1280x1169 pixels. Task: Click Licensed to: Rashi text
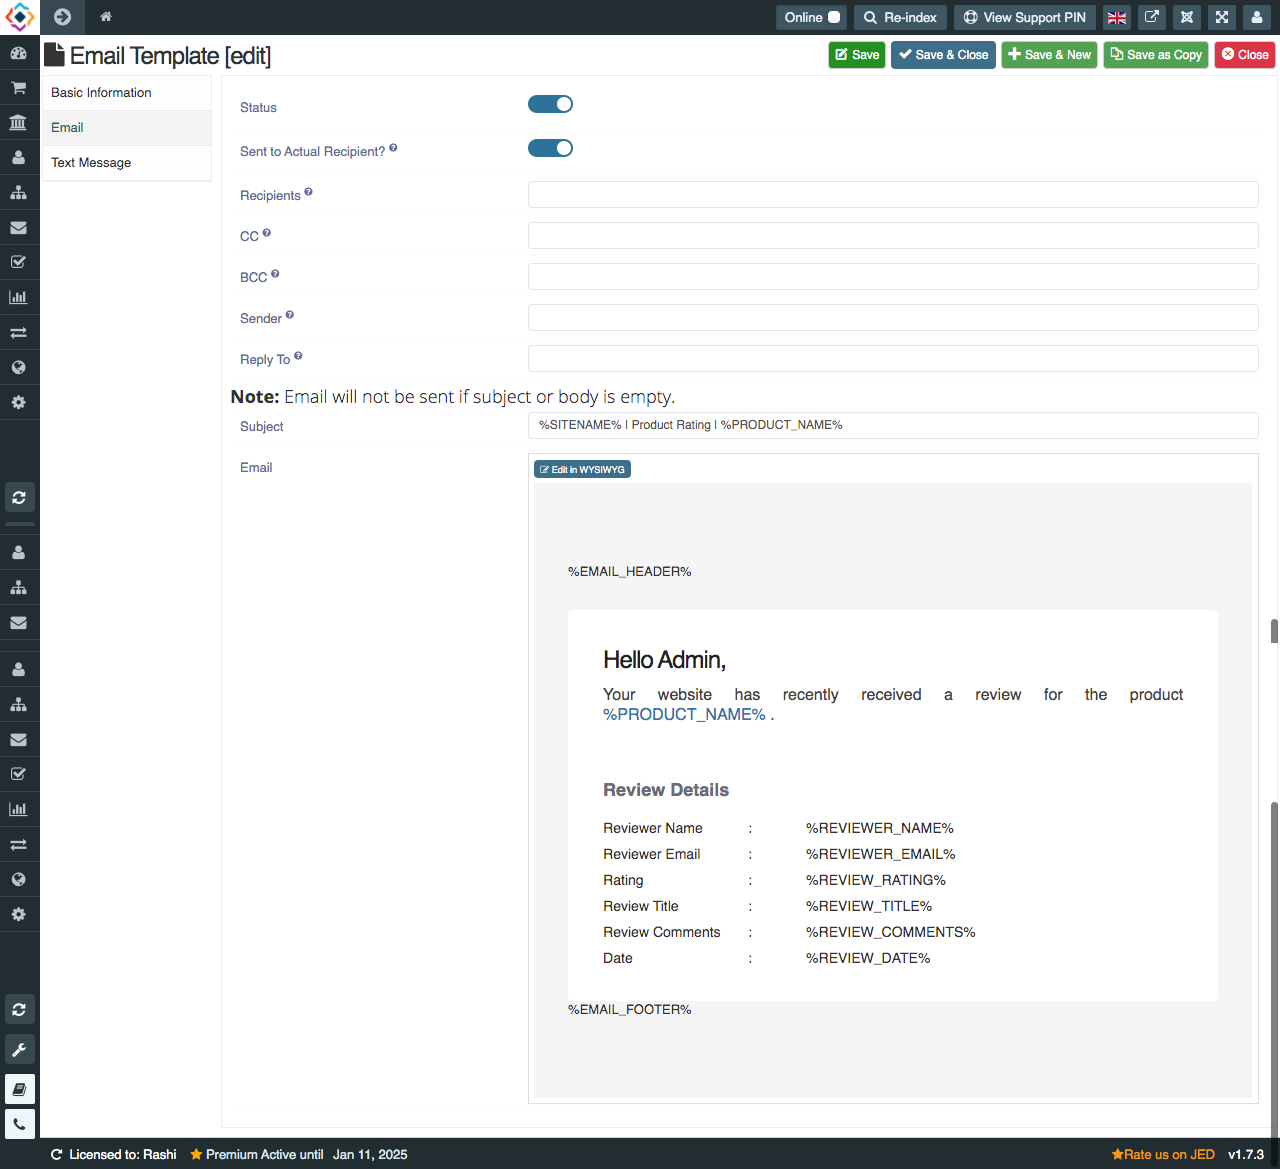click(x=122, y=1154)
